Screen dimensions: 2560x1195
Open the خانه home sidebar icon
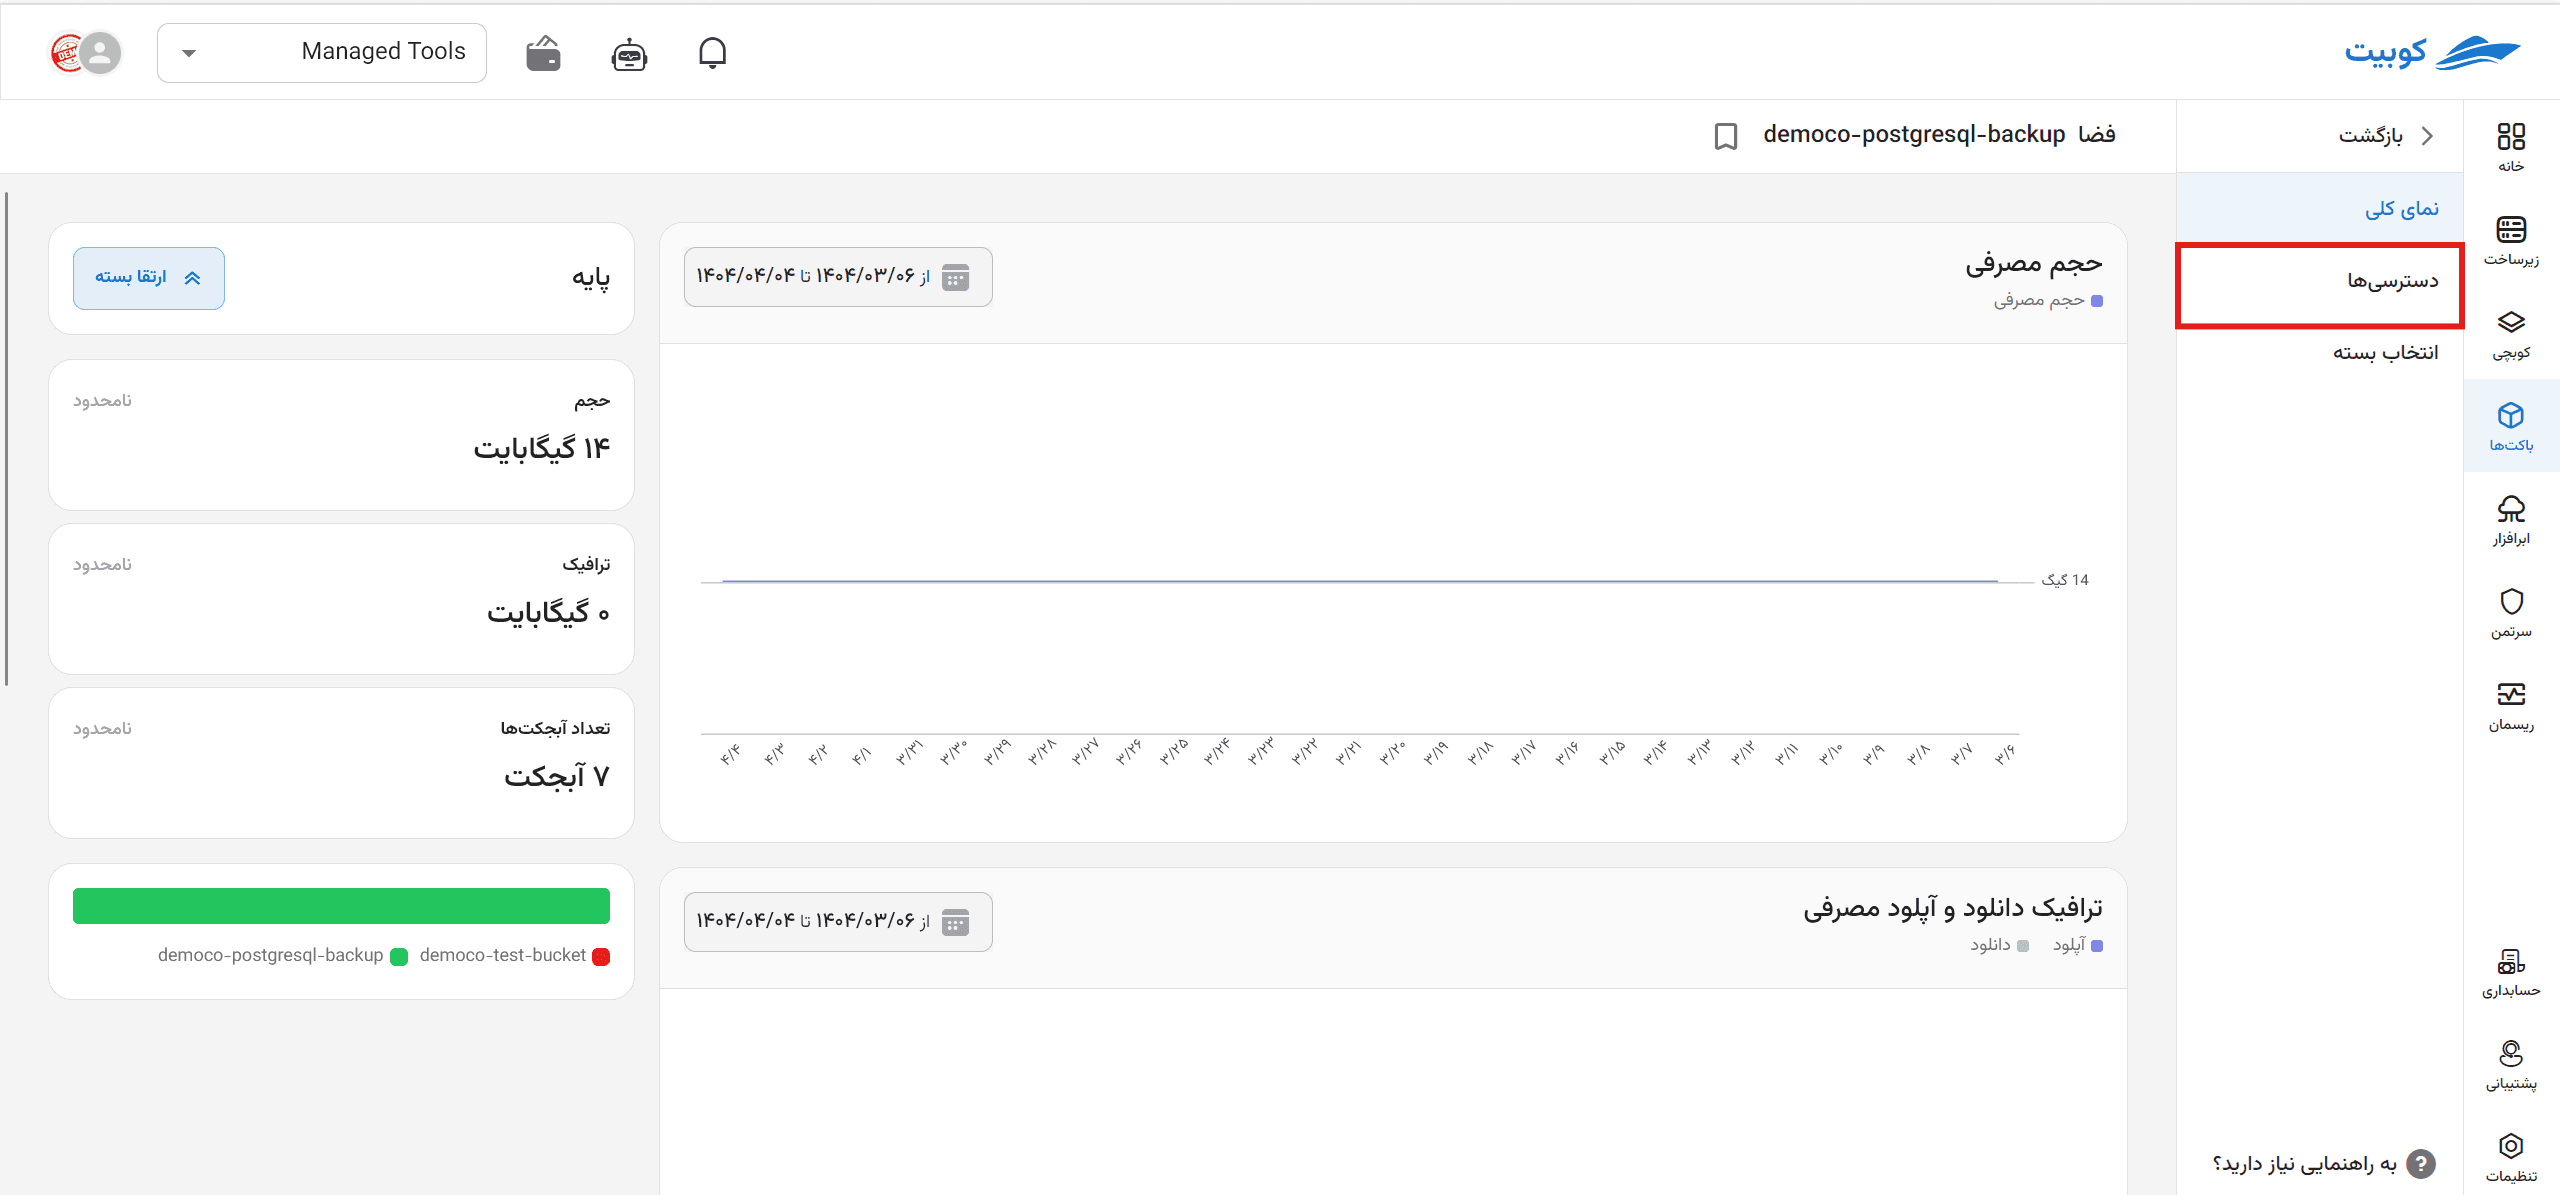(2511, 147)
